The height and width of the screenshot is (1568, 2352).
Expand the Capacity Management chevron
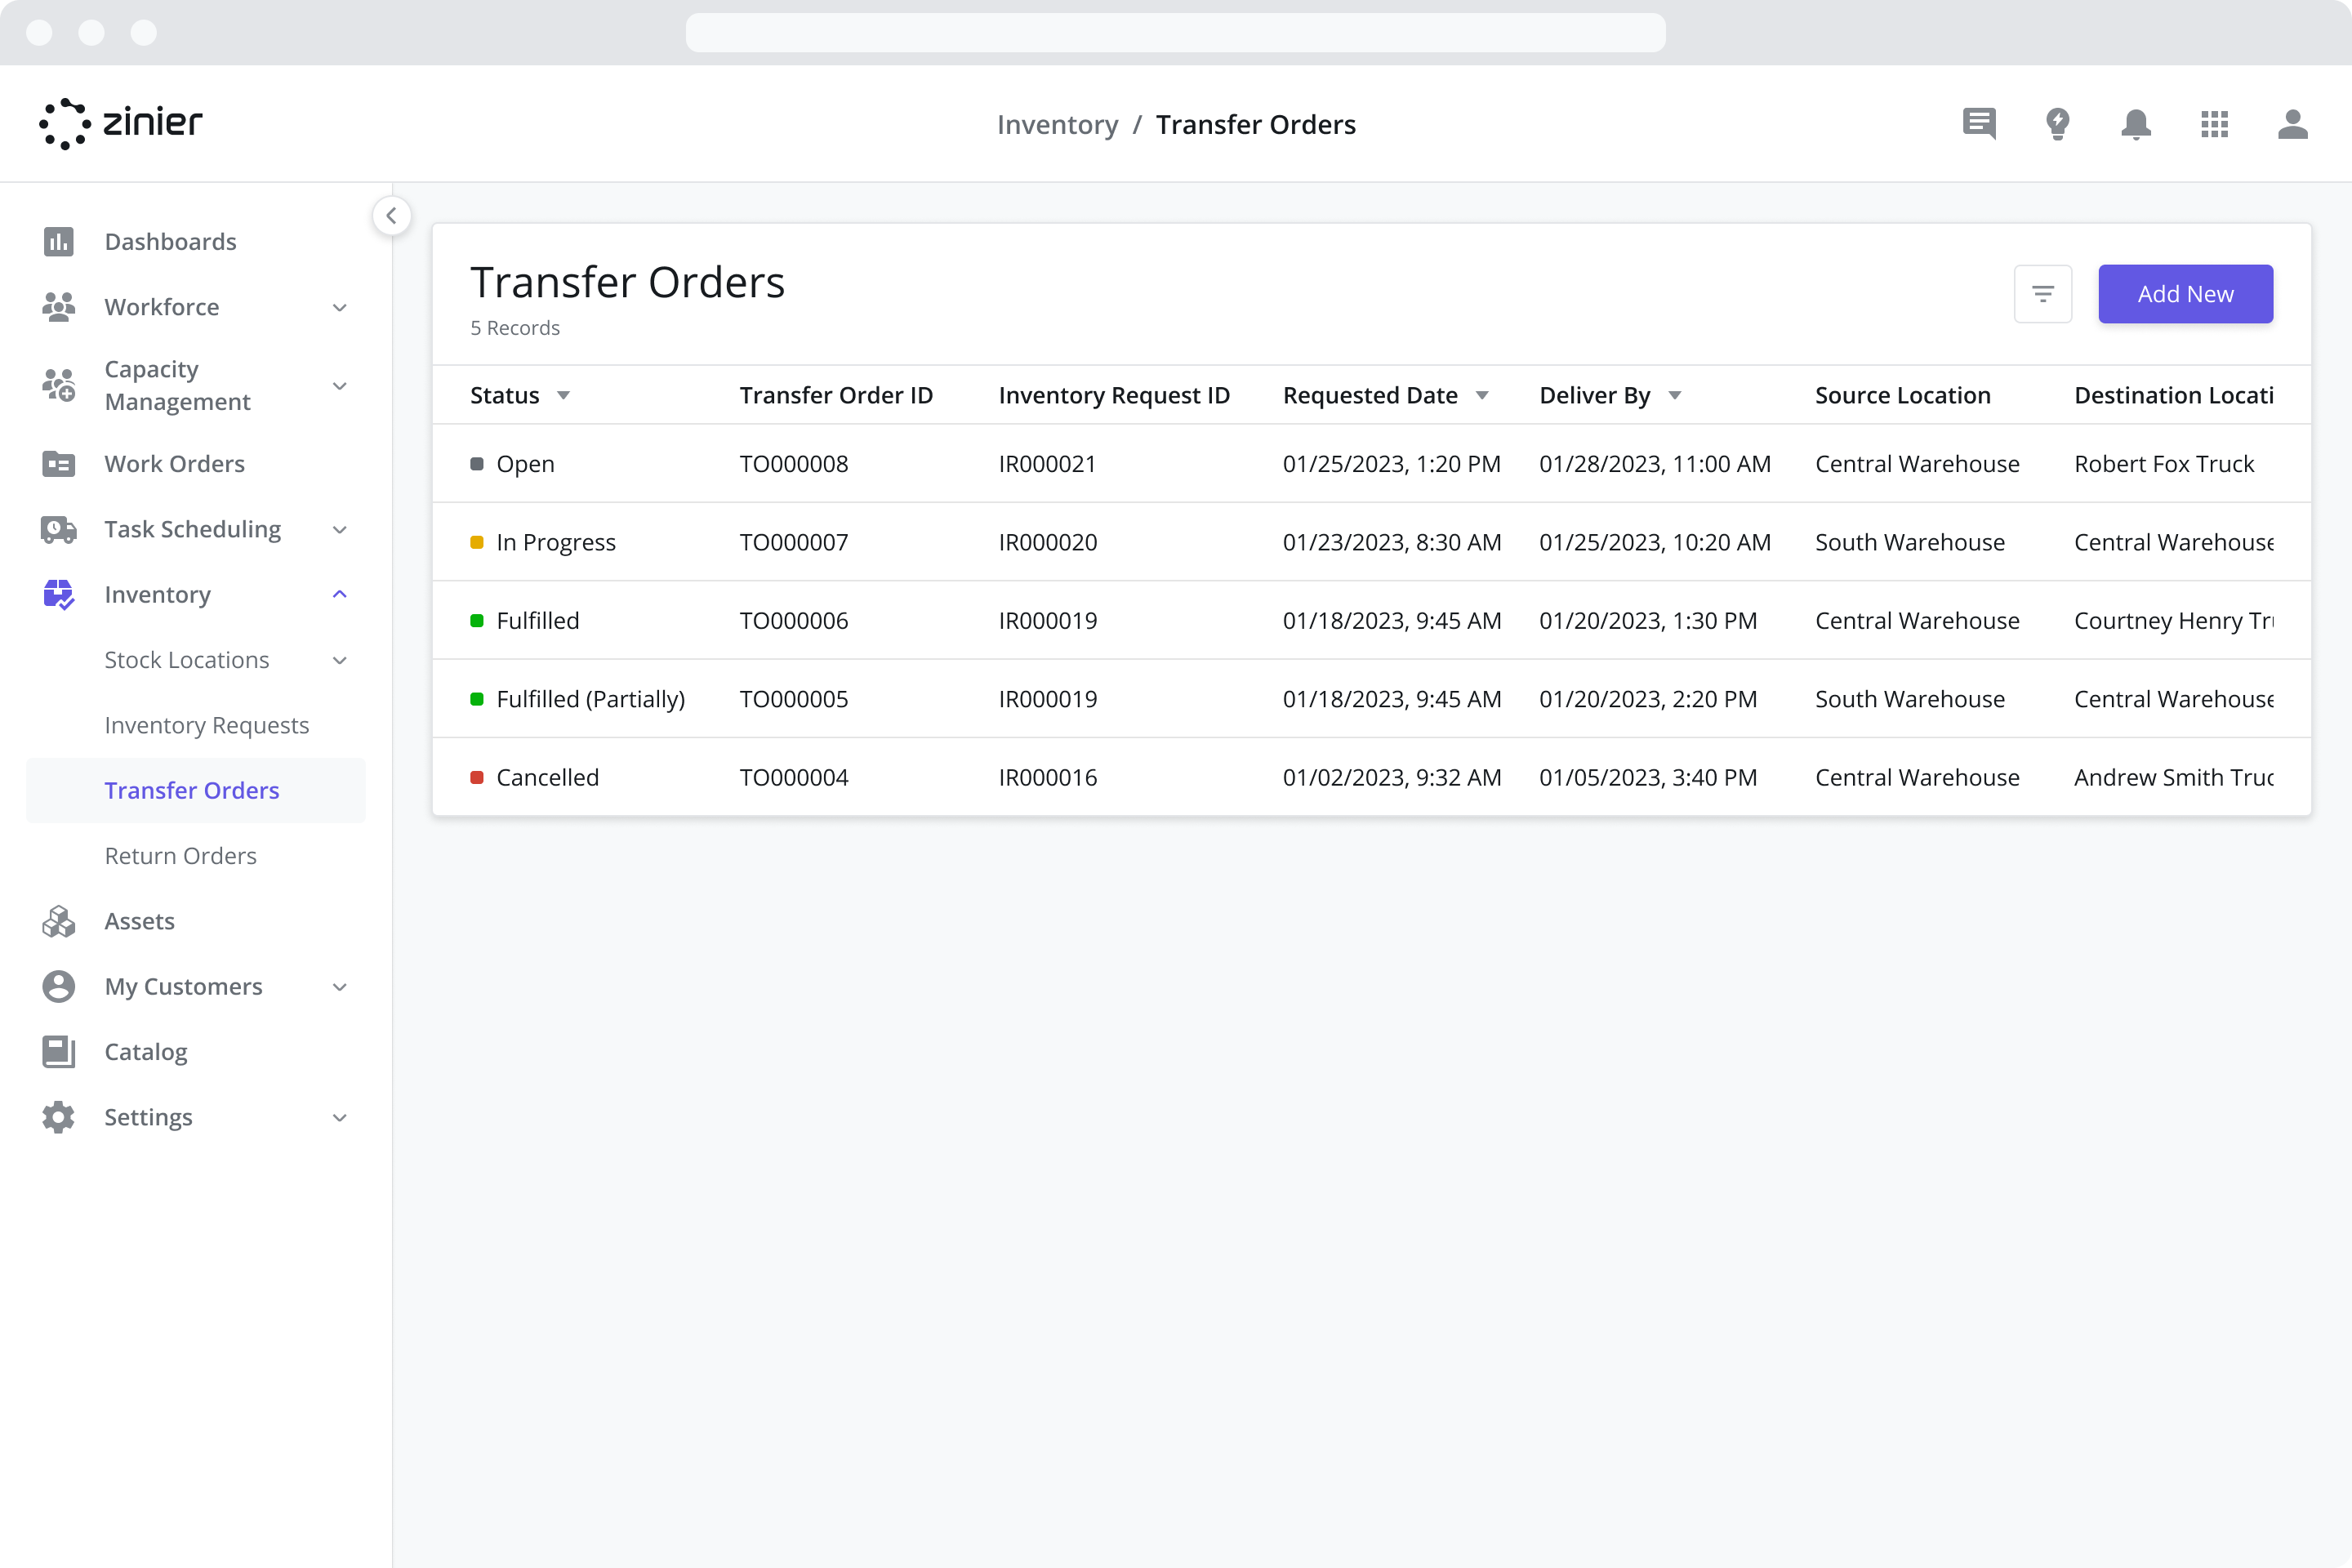click(340, 386)
